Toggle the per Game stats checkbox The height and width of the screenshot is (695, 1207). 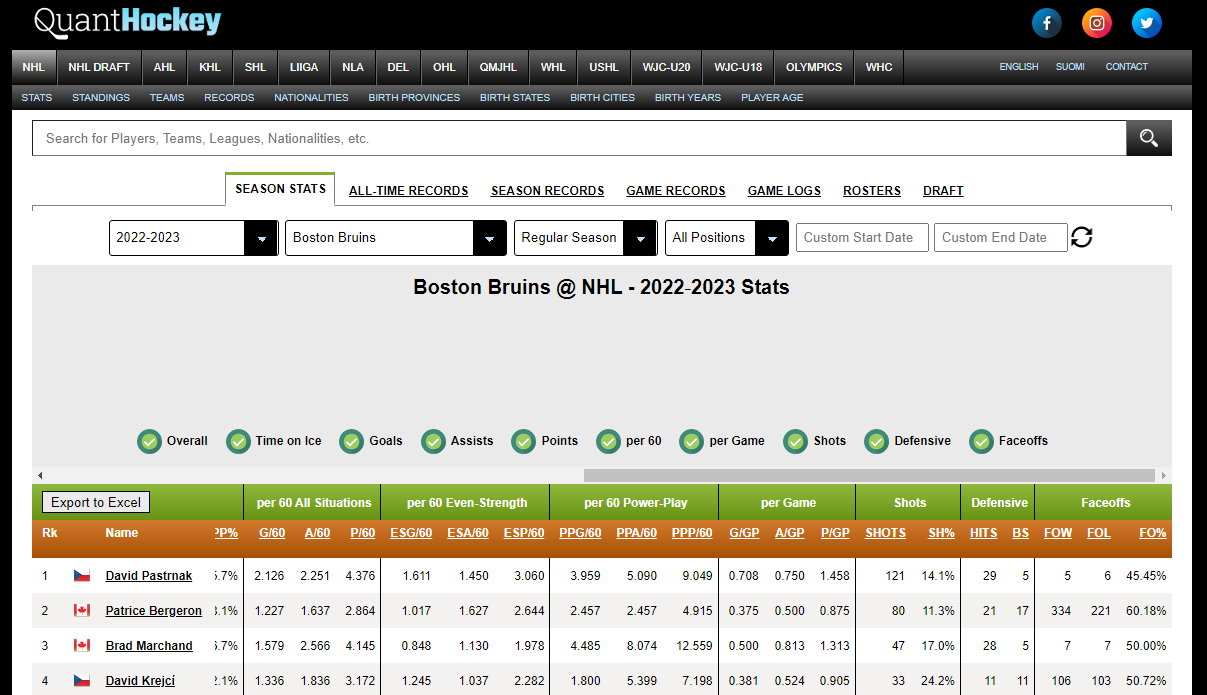[x=691, y=441]
